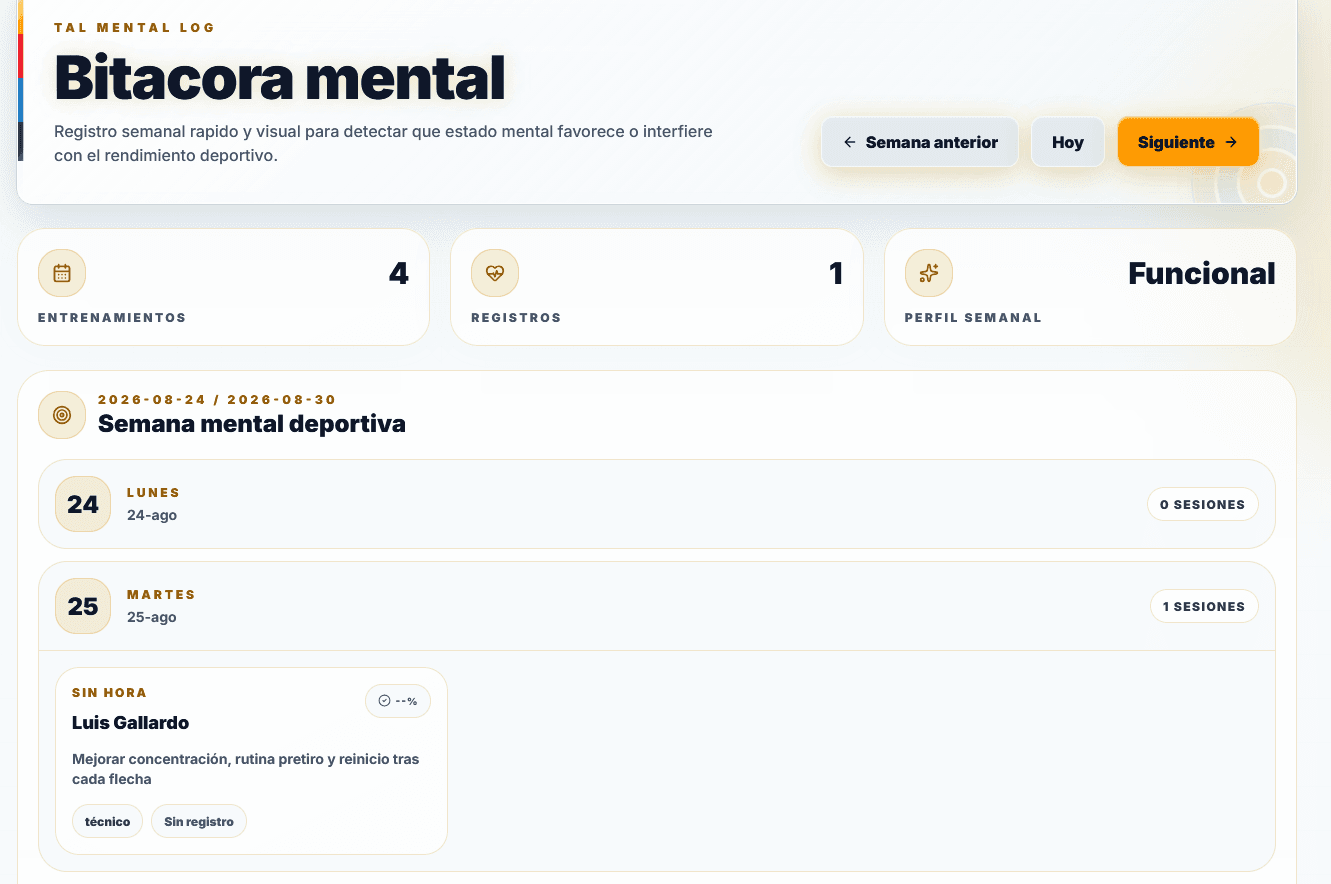Screen dimensions: 1331x884
Task: Click the 0 SESIONES pill on Lunes
Action: click(x=1202, y=504)
